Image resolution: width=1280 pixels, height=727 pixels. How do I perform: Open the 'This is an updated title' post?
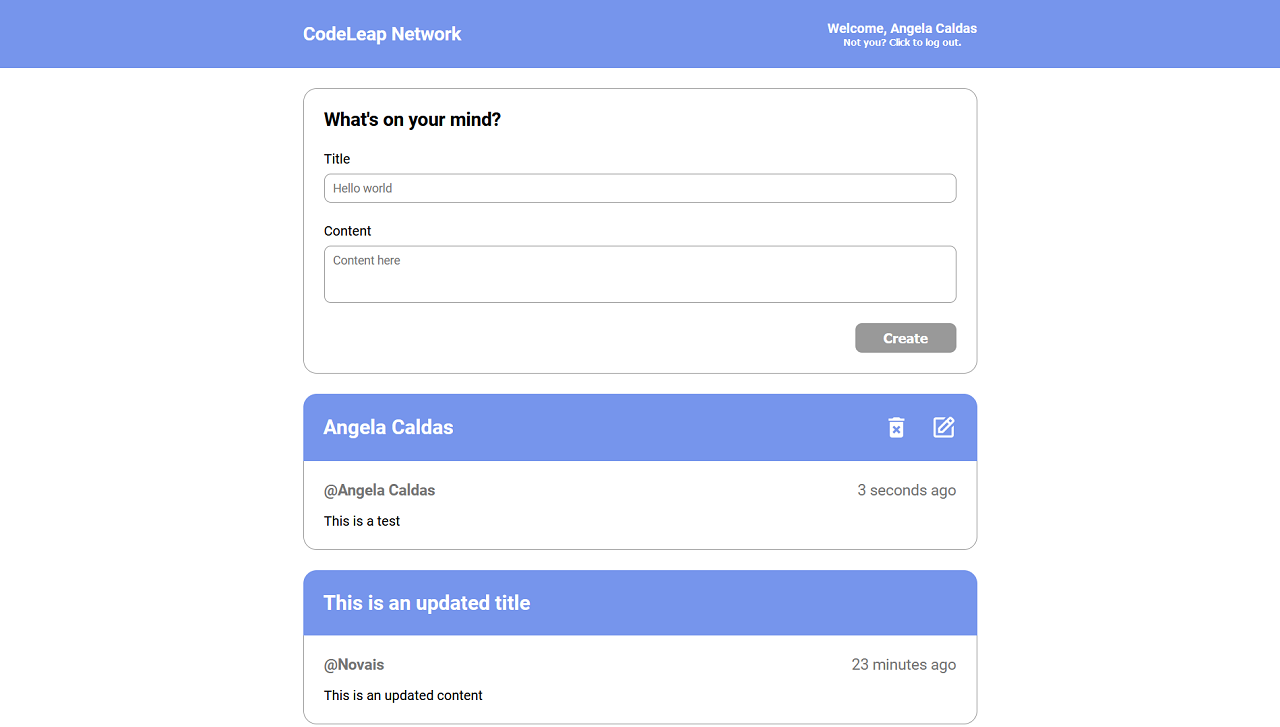427,603
